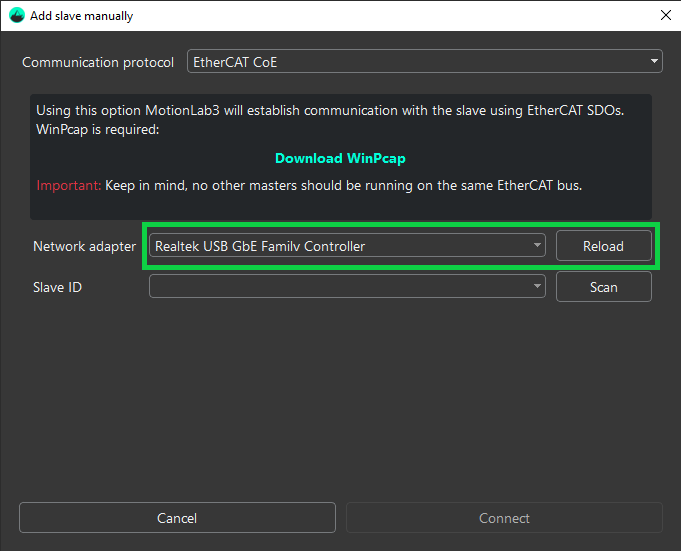Click the Connect button
This screenshot has width=681, height=551.
[x=504, y=518]
